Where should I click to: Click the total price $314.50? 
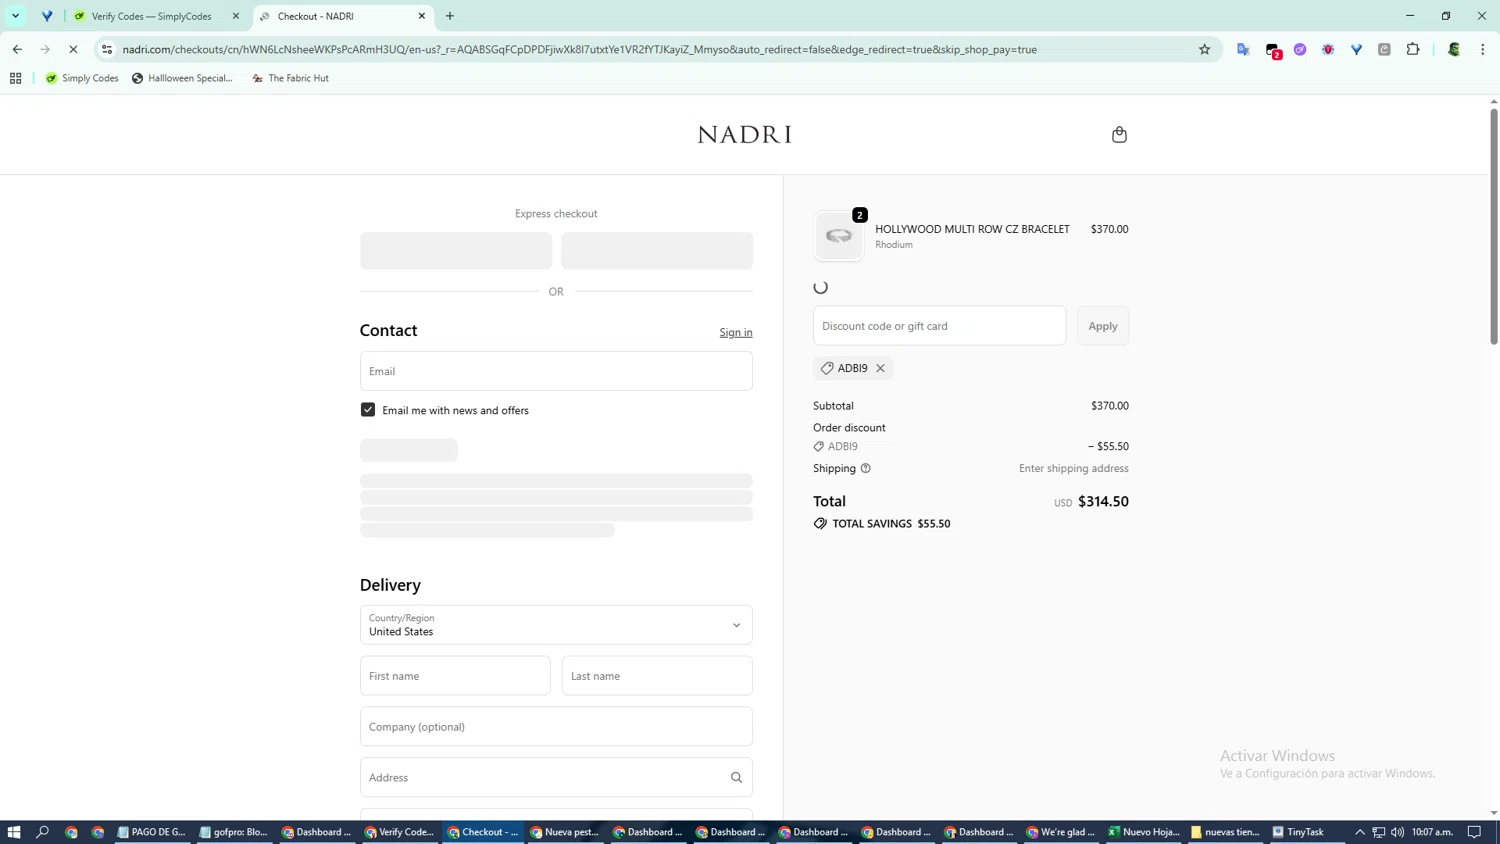point(1103,502)
